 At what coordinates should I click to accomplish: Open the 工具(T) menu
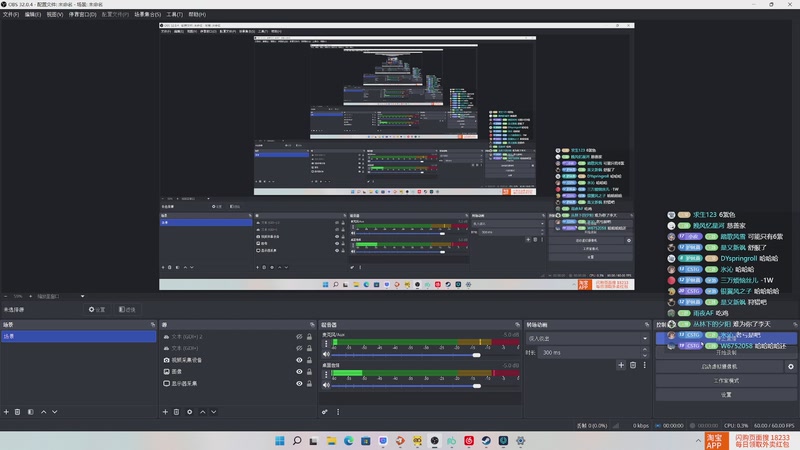coord(174,14)
